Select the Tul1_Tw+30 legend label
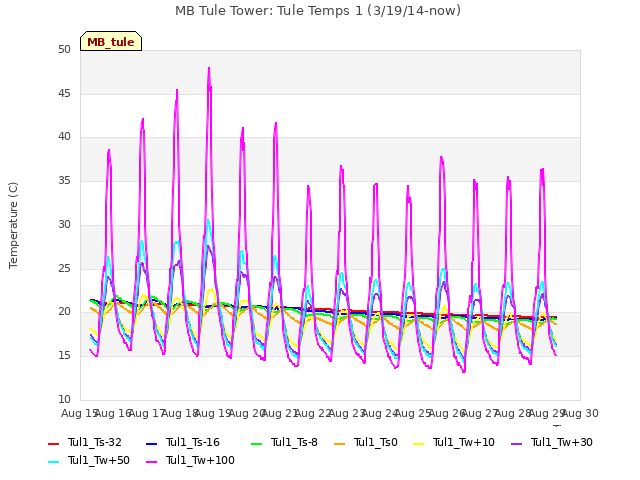The height and width of the screenshot is (480, 640). 562,442
